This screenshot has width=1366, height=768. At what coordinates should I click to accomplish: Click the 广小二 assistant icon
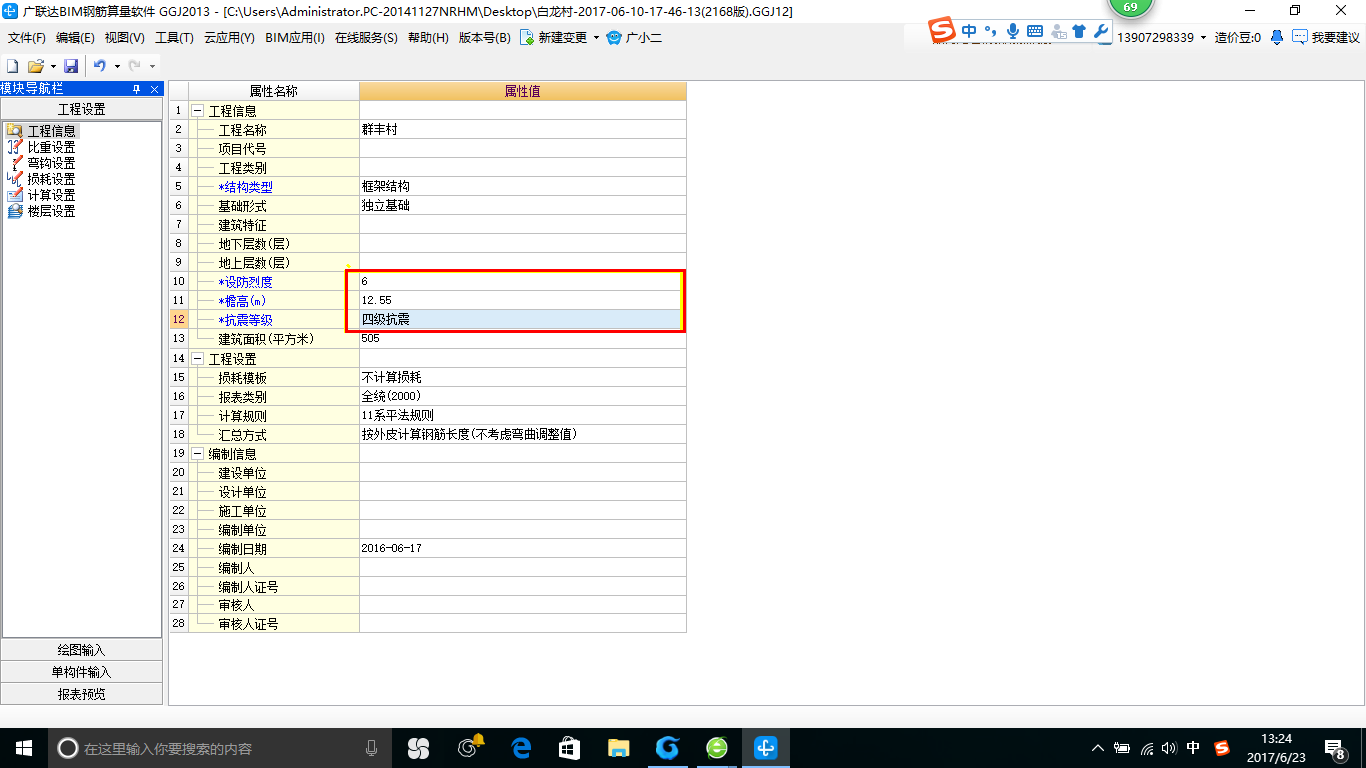(x=614, y=37)
